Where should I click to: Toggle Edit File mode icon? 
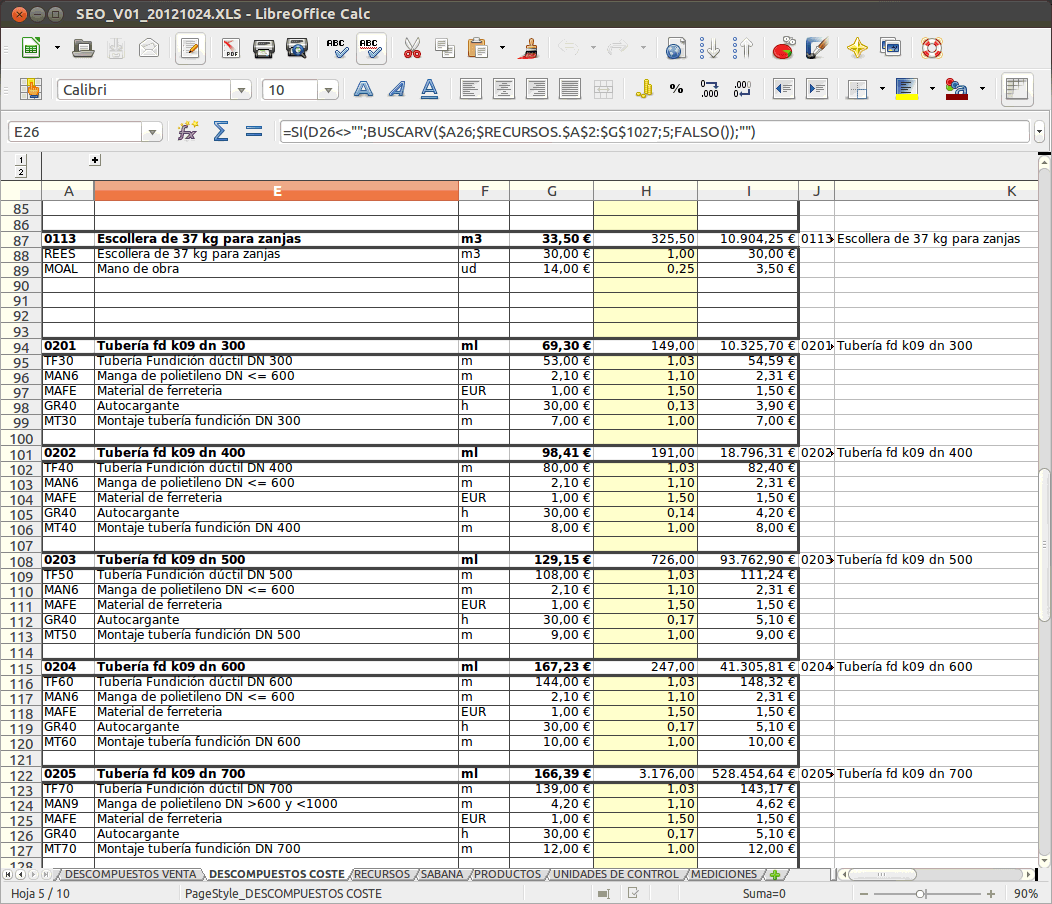click(x=190, y=48)
